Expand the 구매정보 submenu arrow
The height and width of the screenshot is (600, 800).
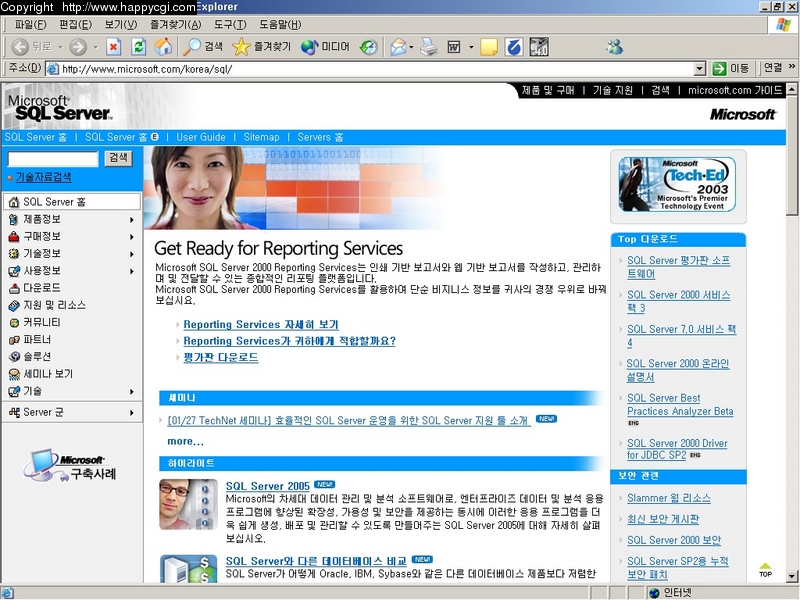click(132, 237)
